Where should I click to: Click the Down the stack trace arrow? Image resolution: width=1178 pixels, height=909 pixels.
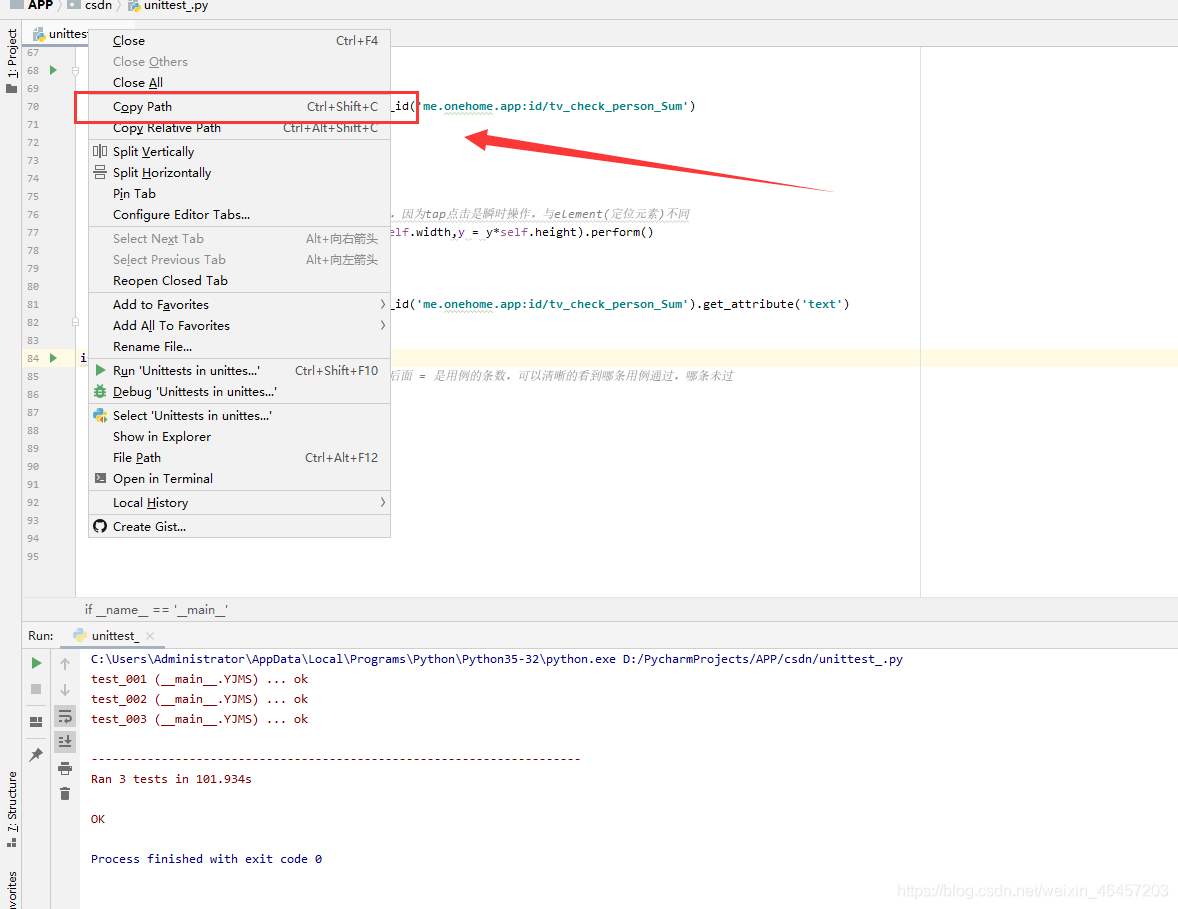(65, 690)
